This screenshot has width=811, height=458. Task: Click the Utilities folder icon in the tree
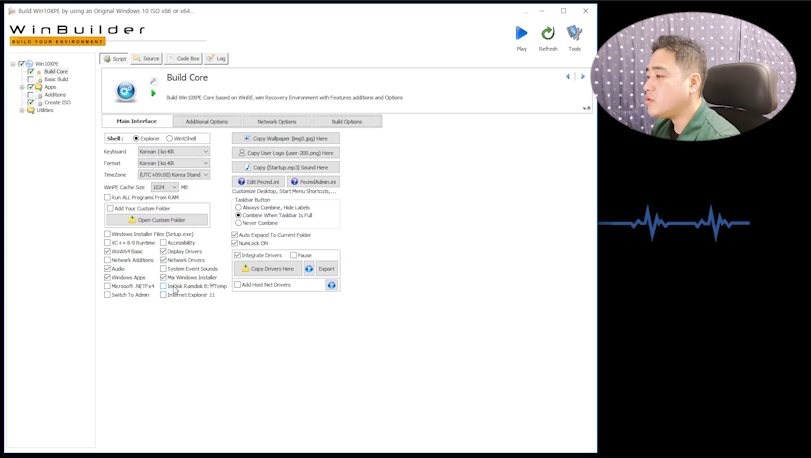coord(31,110)
